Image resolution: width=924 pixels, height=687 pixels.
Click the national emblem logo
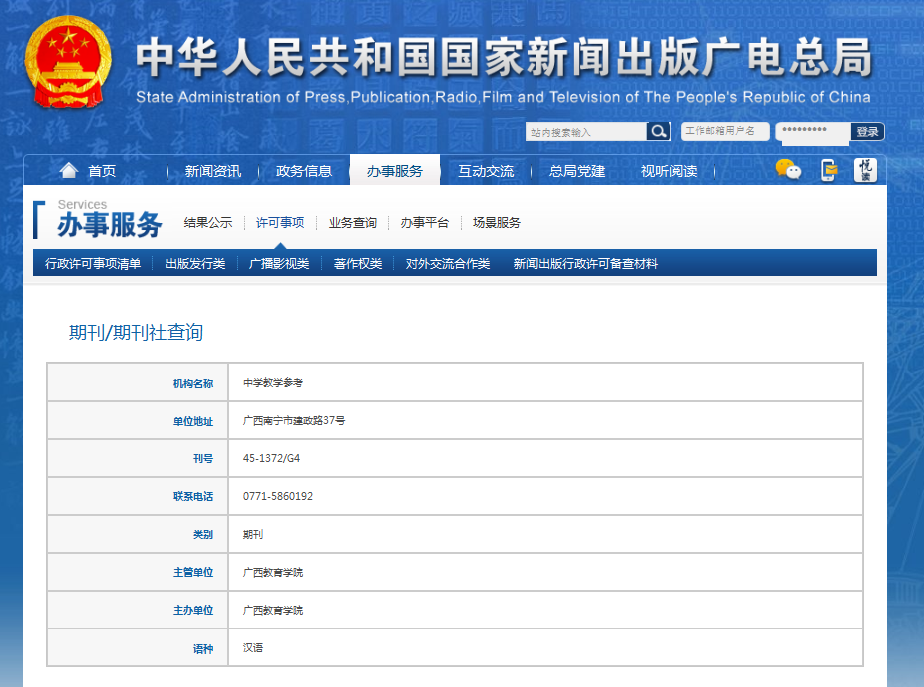pos(68,62)
